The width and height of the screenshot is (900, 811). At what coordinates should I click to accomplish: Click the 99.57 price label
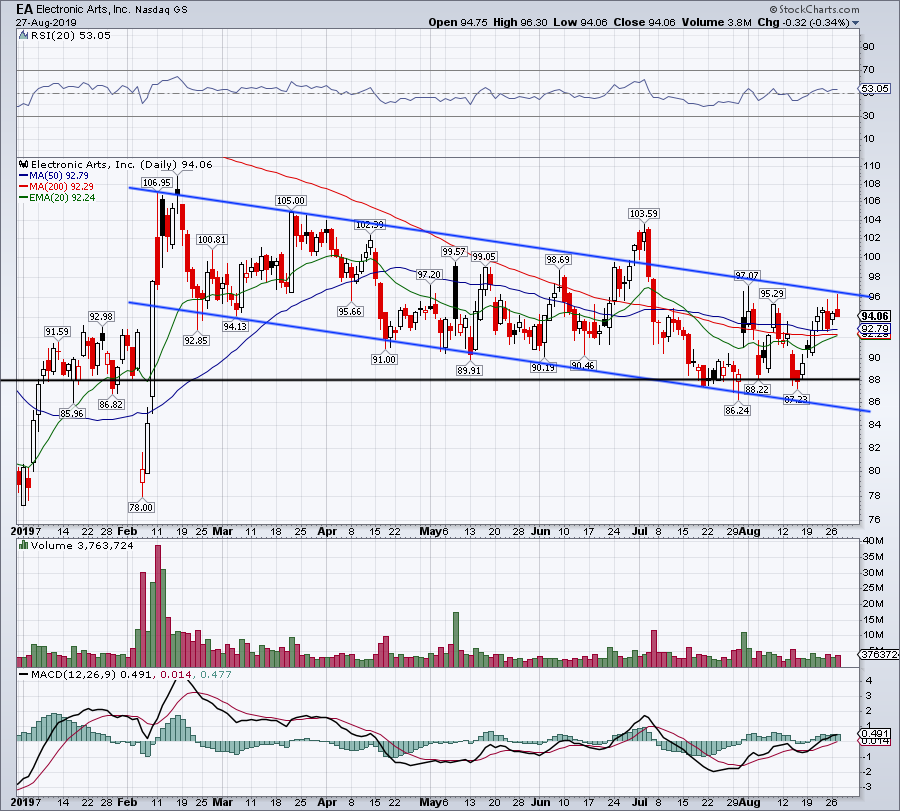(454, 252)
